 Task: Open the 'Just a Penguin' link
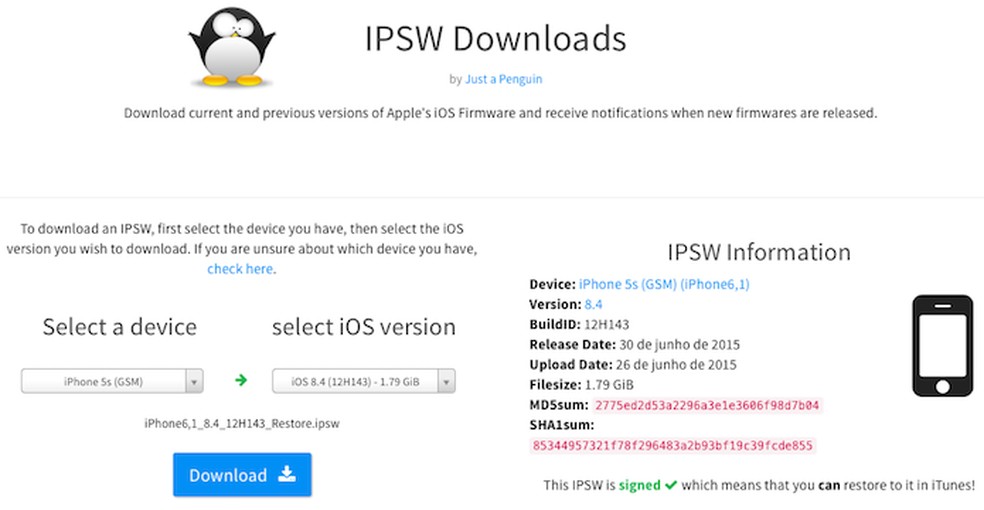pos(503,79)
